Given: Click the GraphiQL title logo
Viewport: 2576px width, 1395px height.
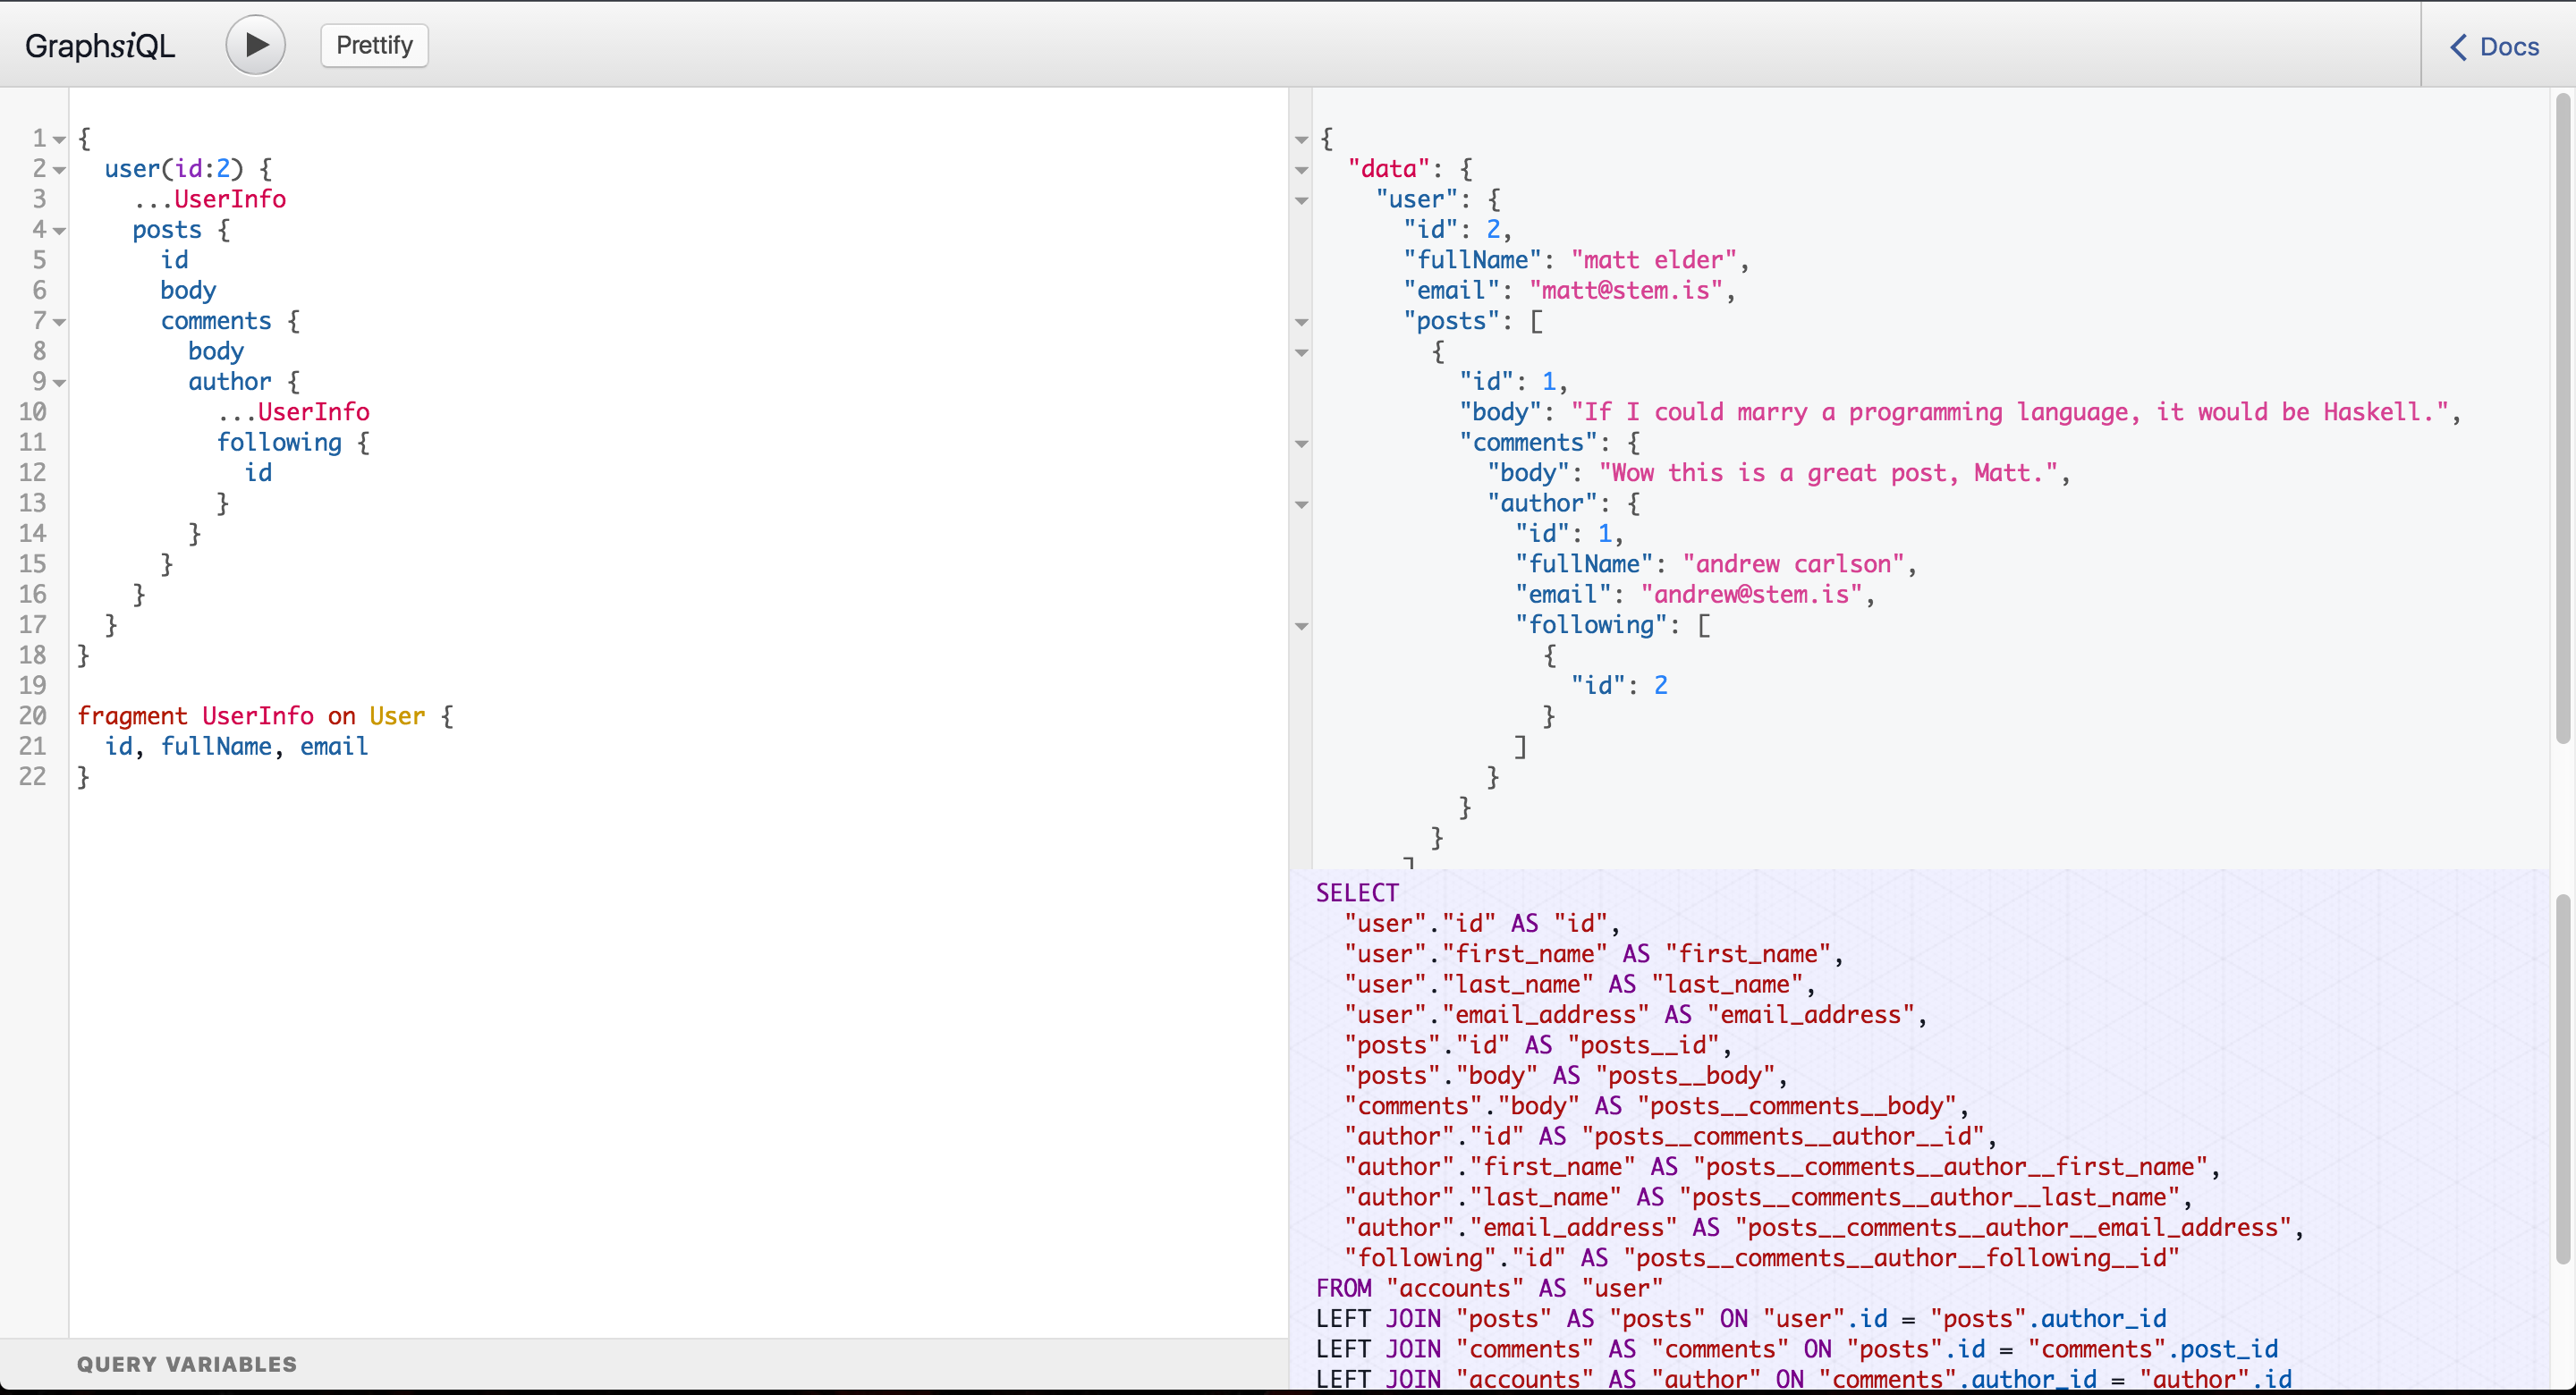Looking at the screenshot, I should pos(100,46).
